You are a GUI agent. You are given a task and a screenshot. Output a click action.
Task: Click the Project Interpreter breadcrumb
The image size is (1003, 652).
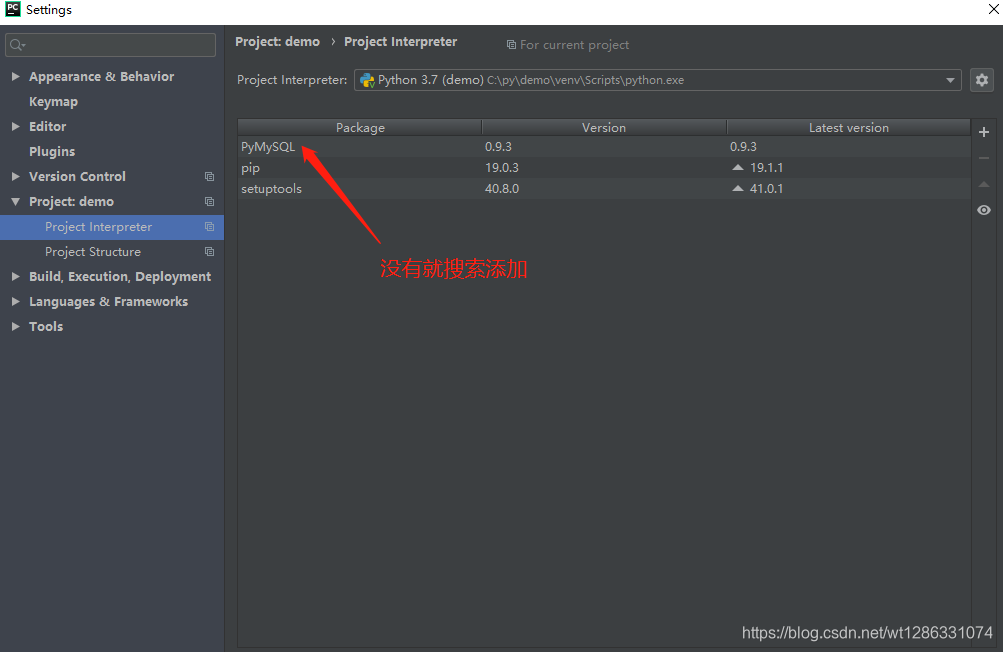[x=400, y=42]
